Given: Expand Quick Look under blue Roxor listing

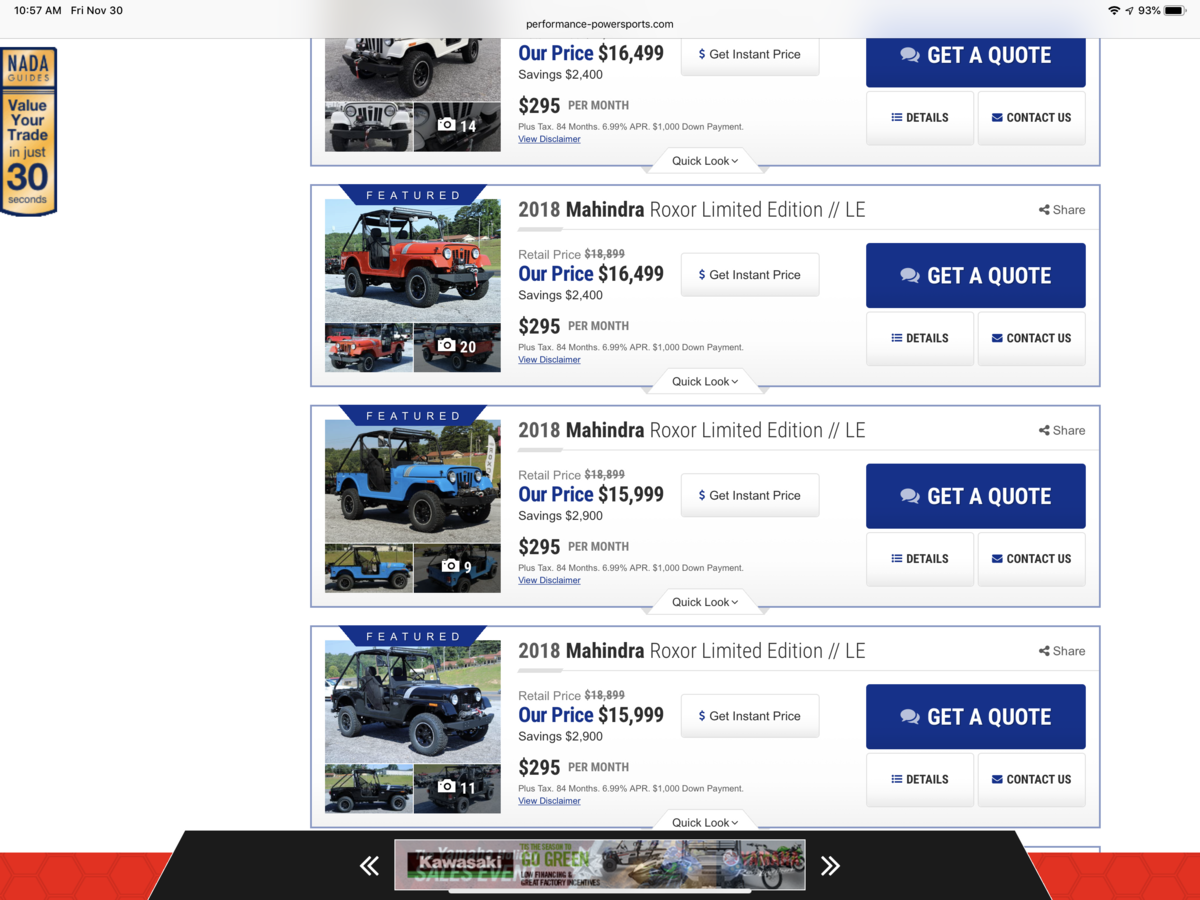Looking at the screenshot, I should (705, 602).
